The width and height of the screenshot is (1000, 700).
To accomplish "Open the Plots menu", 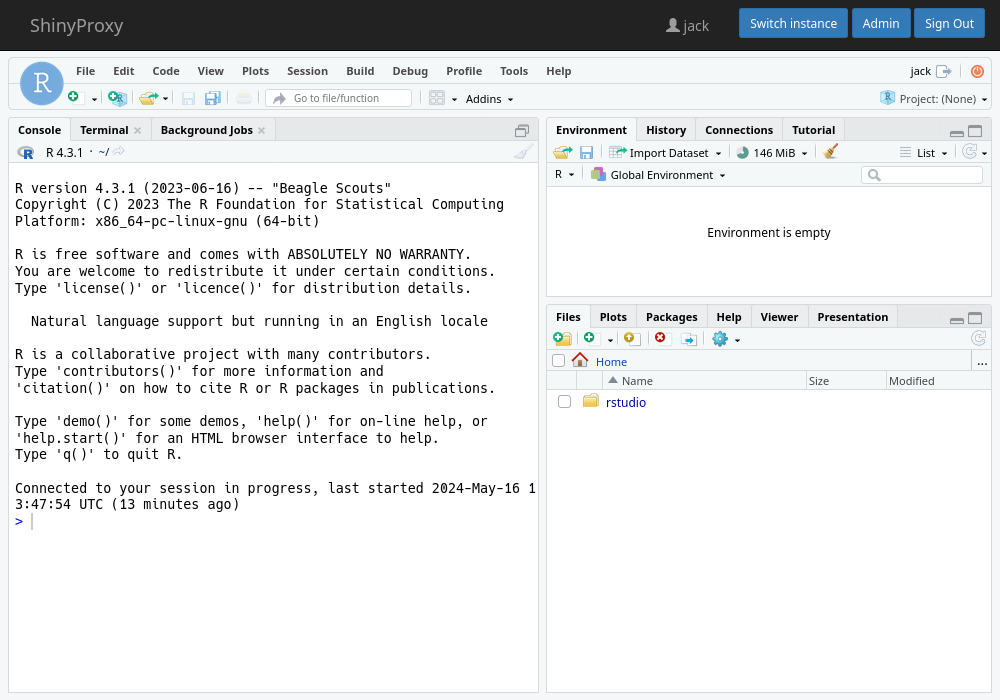I will pyautogui.click(x=255, y=71).
